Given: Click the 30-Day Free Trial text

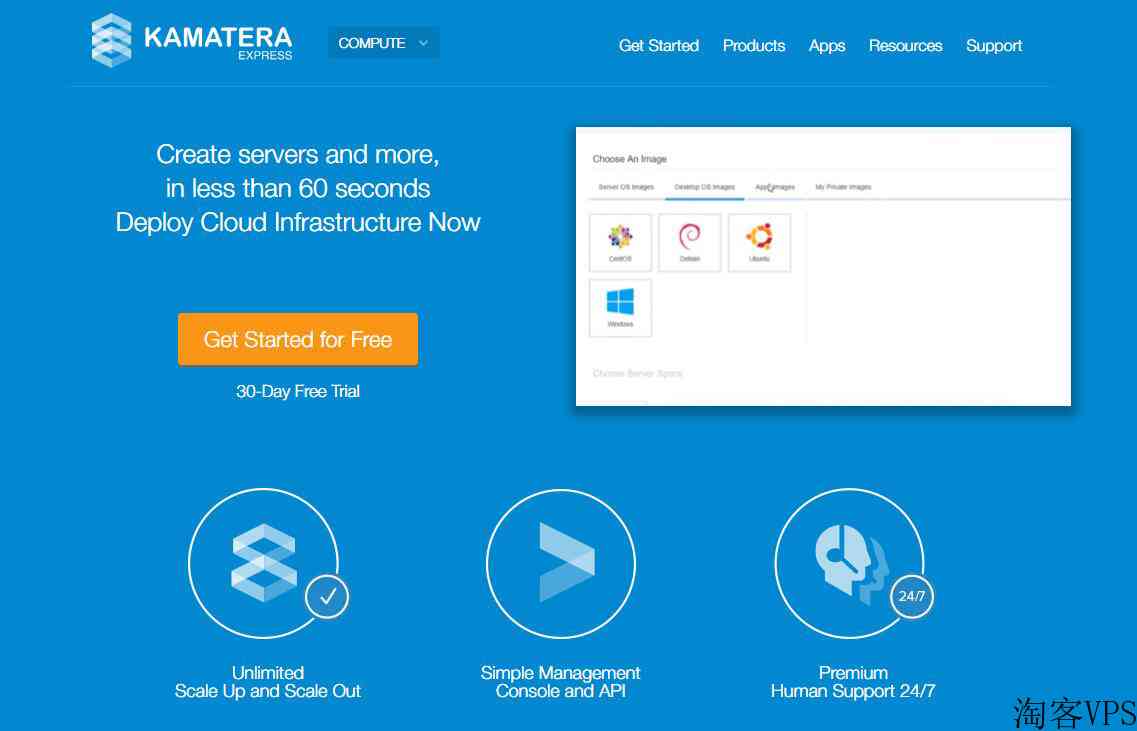Looking at the screenshot, I should click(298, 392).
